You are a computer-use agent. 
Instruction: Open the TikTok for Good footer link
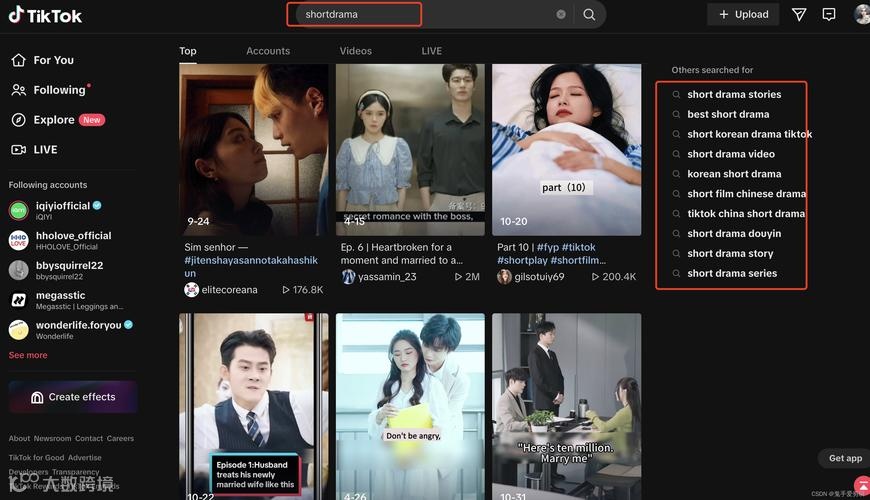[37, 458]
